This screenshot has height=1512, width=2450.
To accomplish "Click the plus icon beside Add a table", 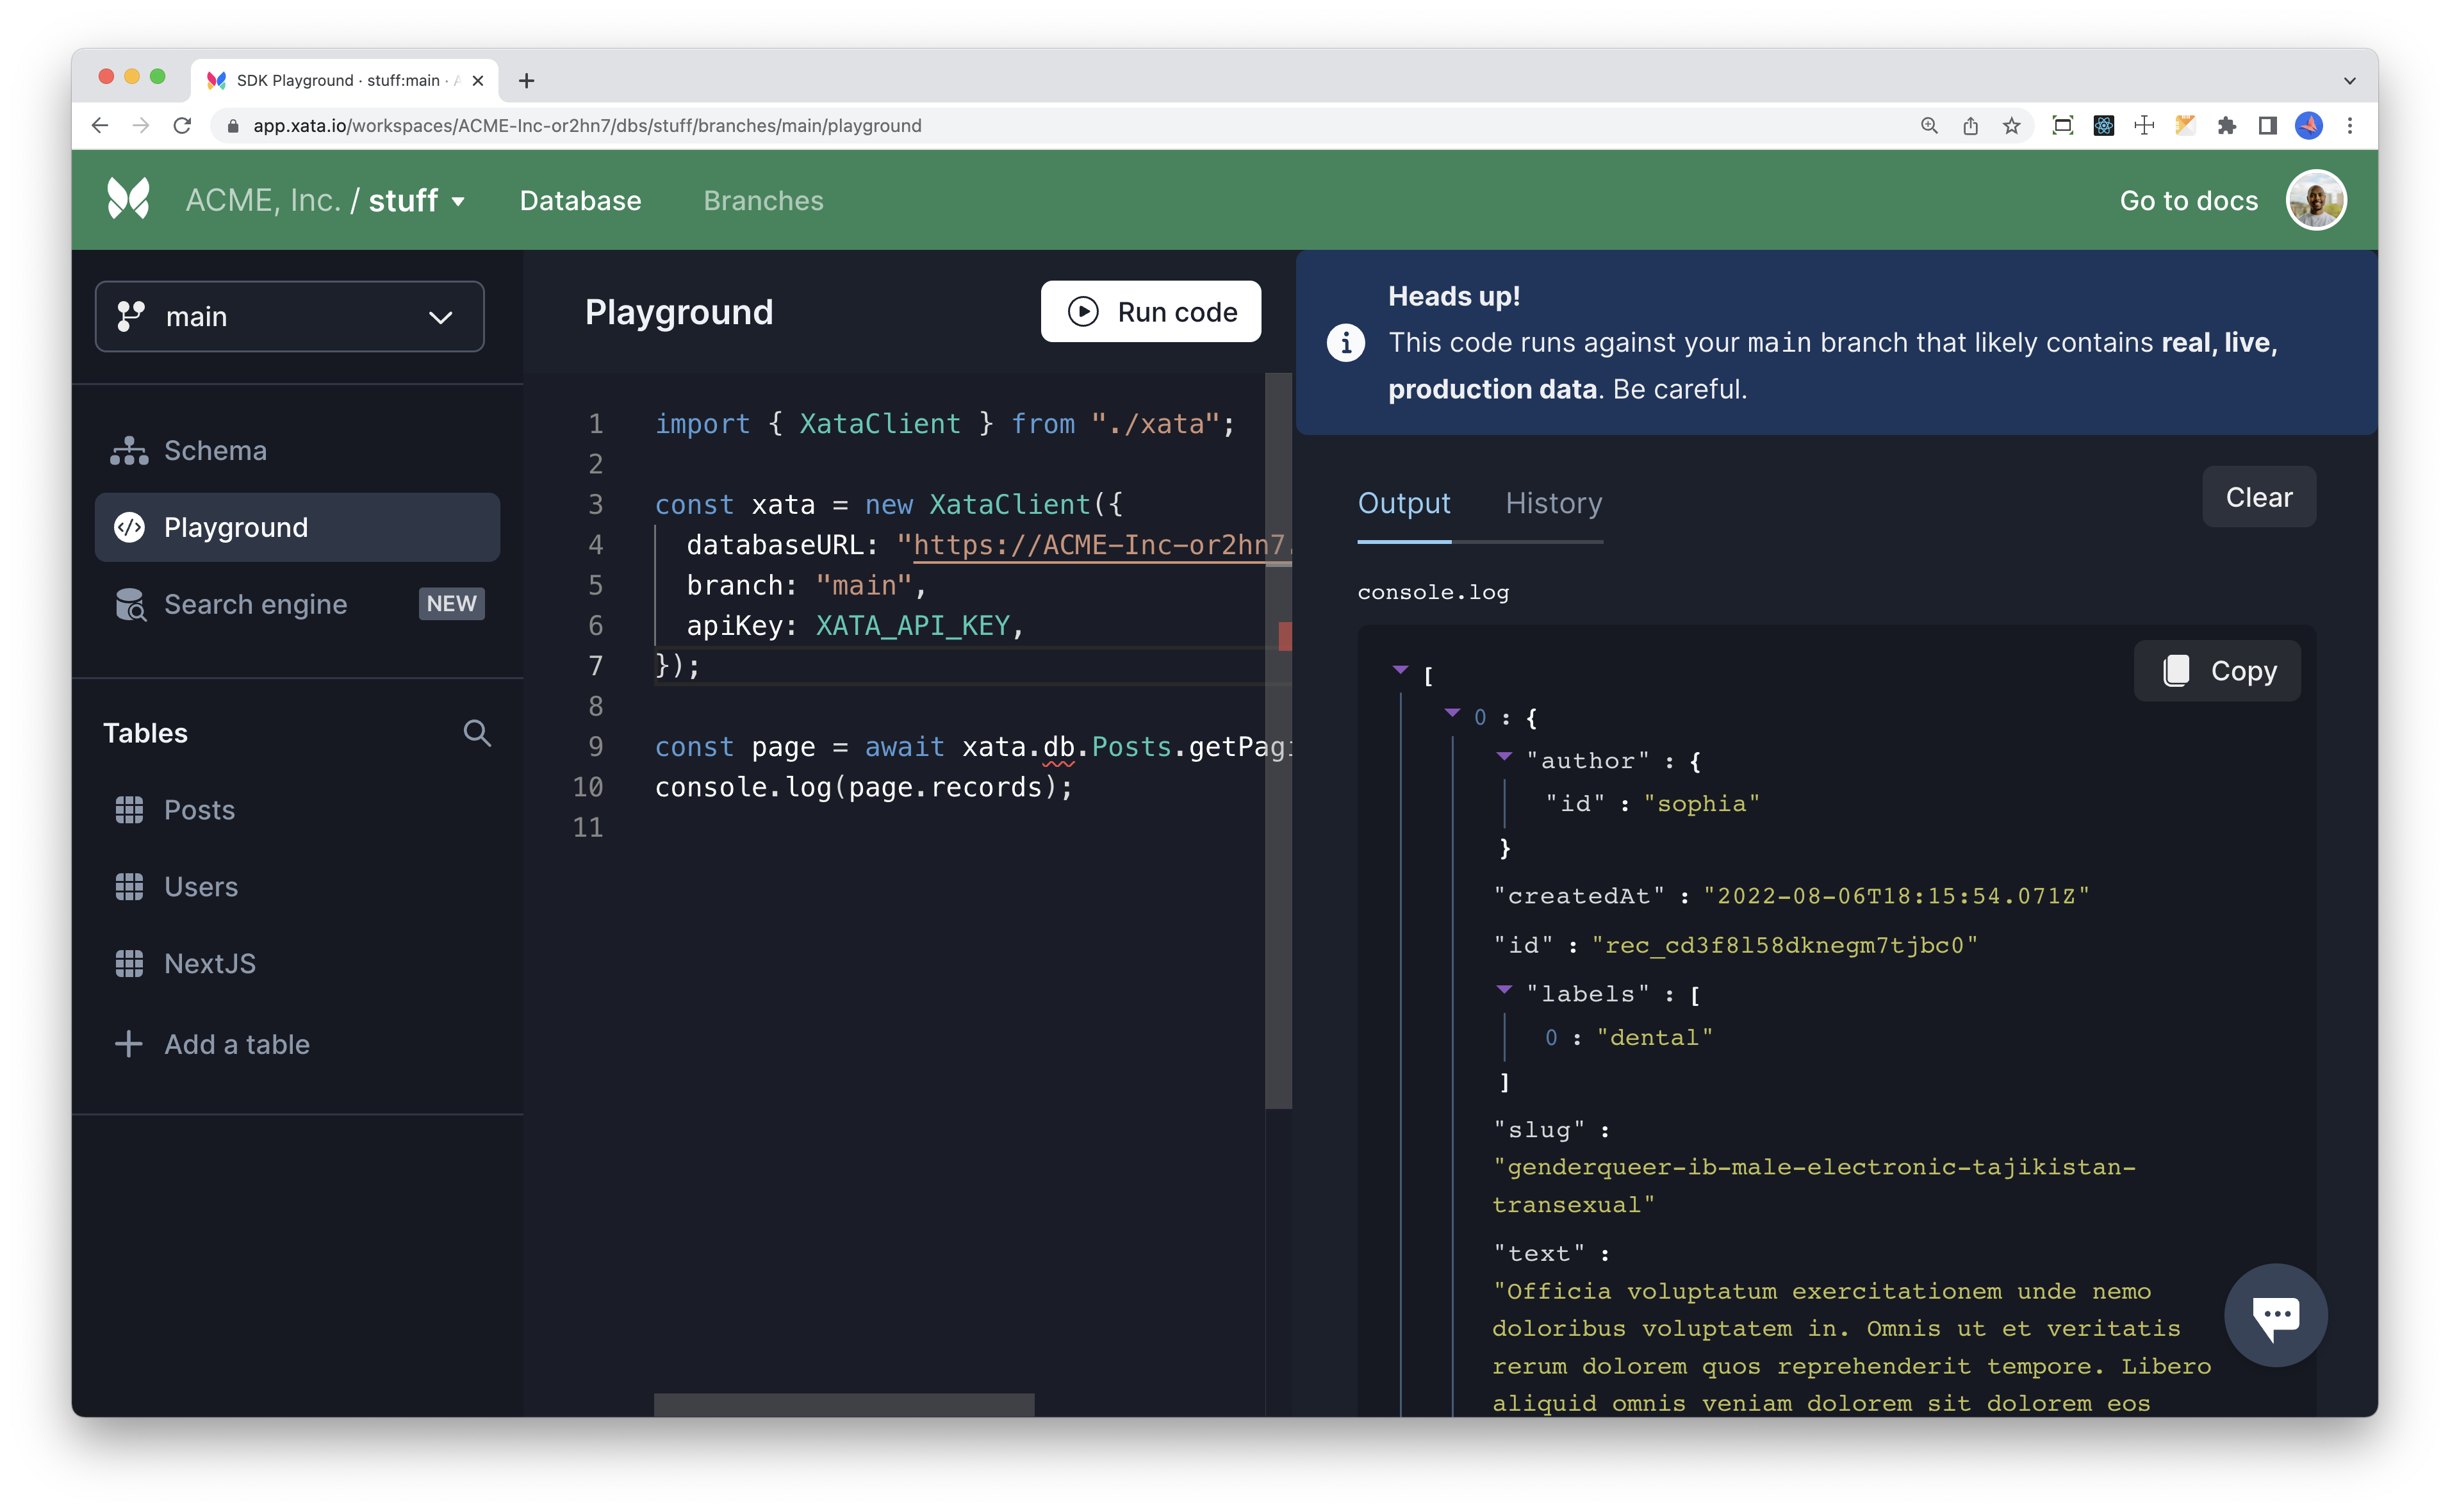I will 129,1044.
